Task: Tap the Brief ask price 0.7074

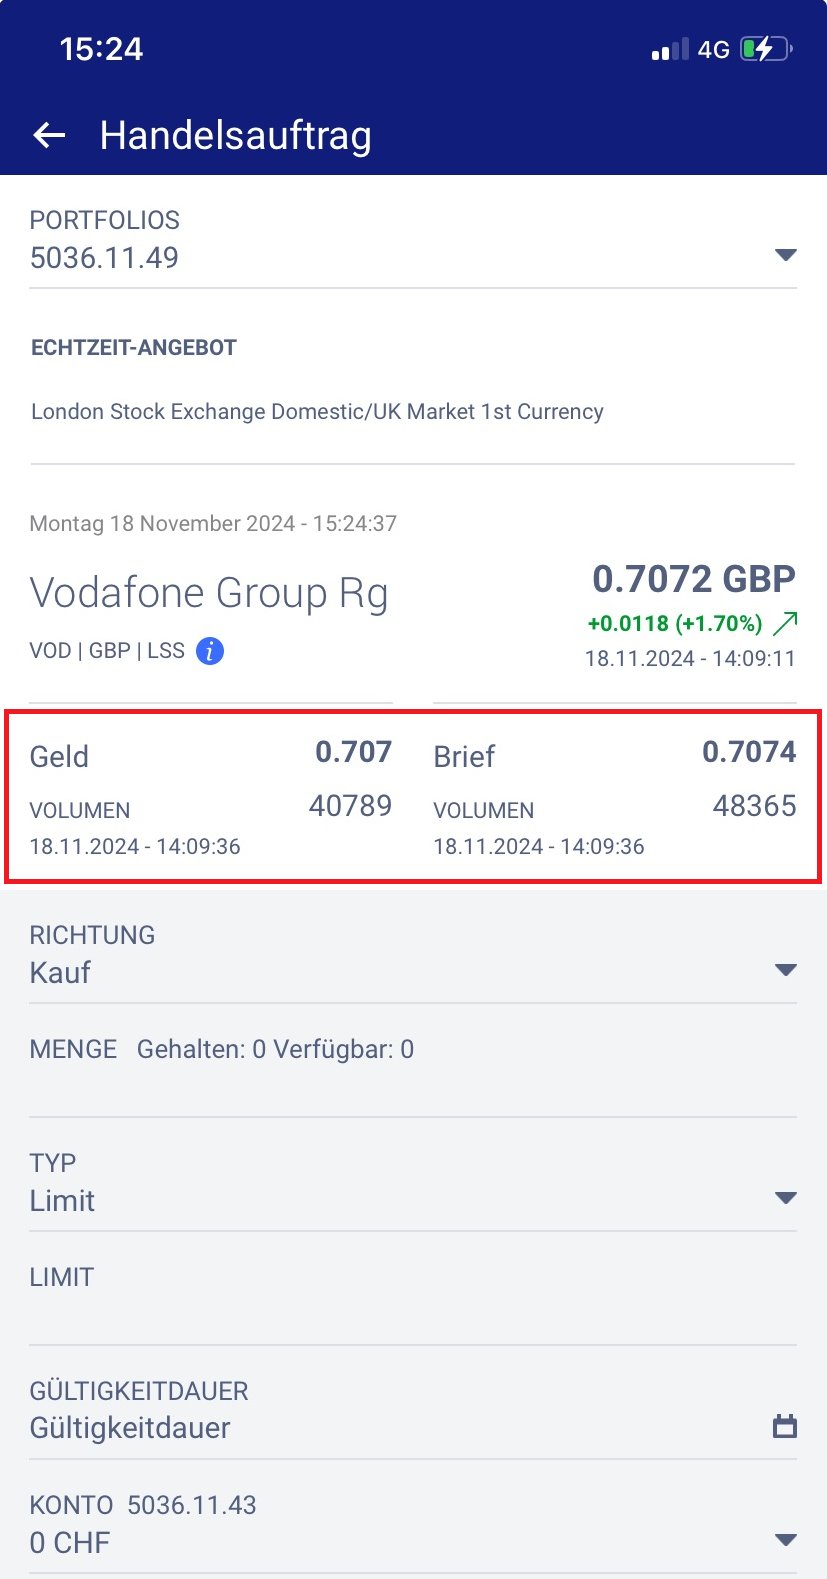Action: point(749,752)
